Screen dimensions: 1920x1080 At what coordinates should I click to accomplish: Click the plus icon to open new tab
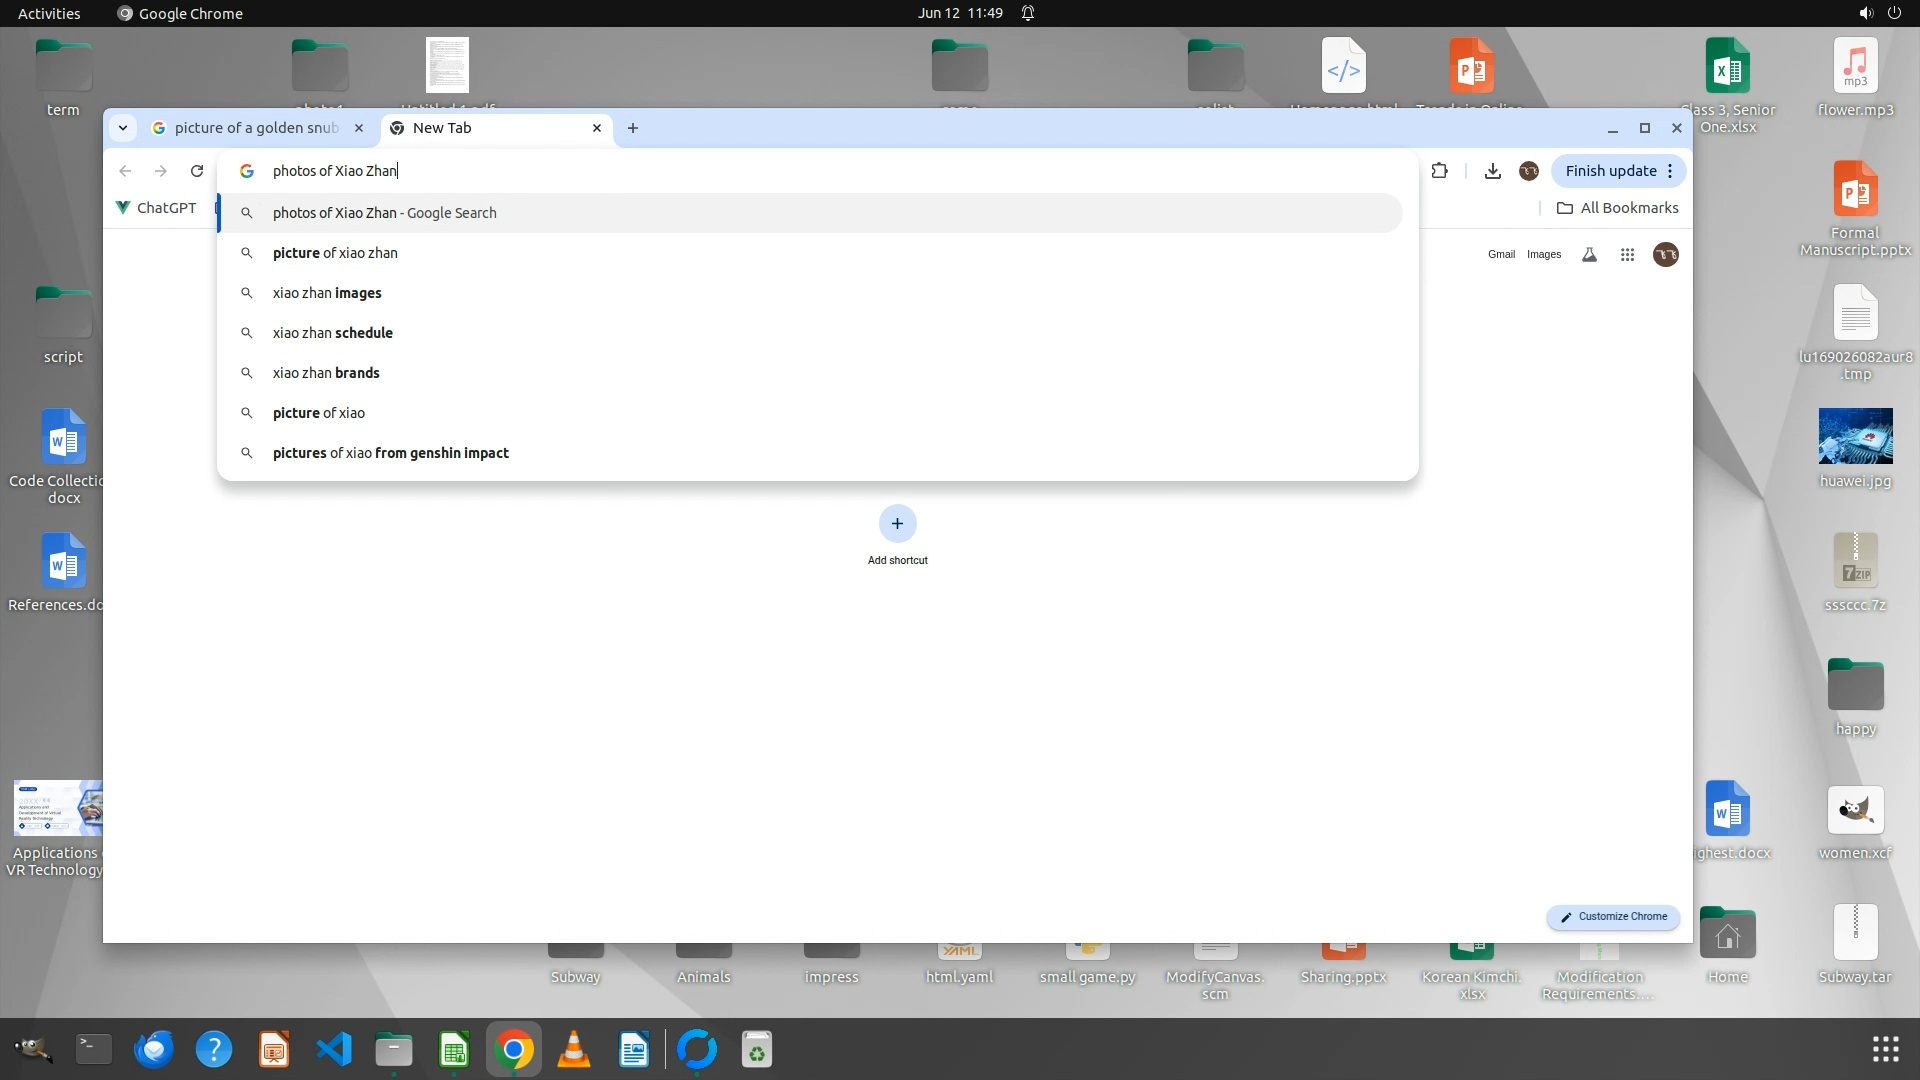click(x=632, y=128)
